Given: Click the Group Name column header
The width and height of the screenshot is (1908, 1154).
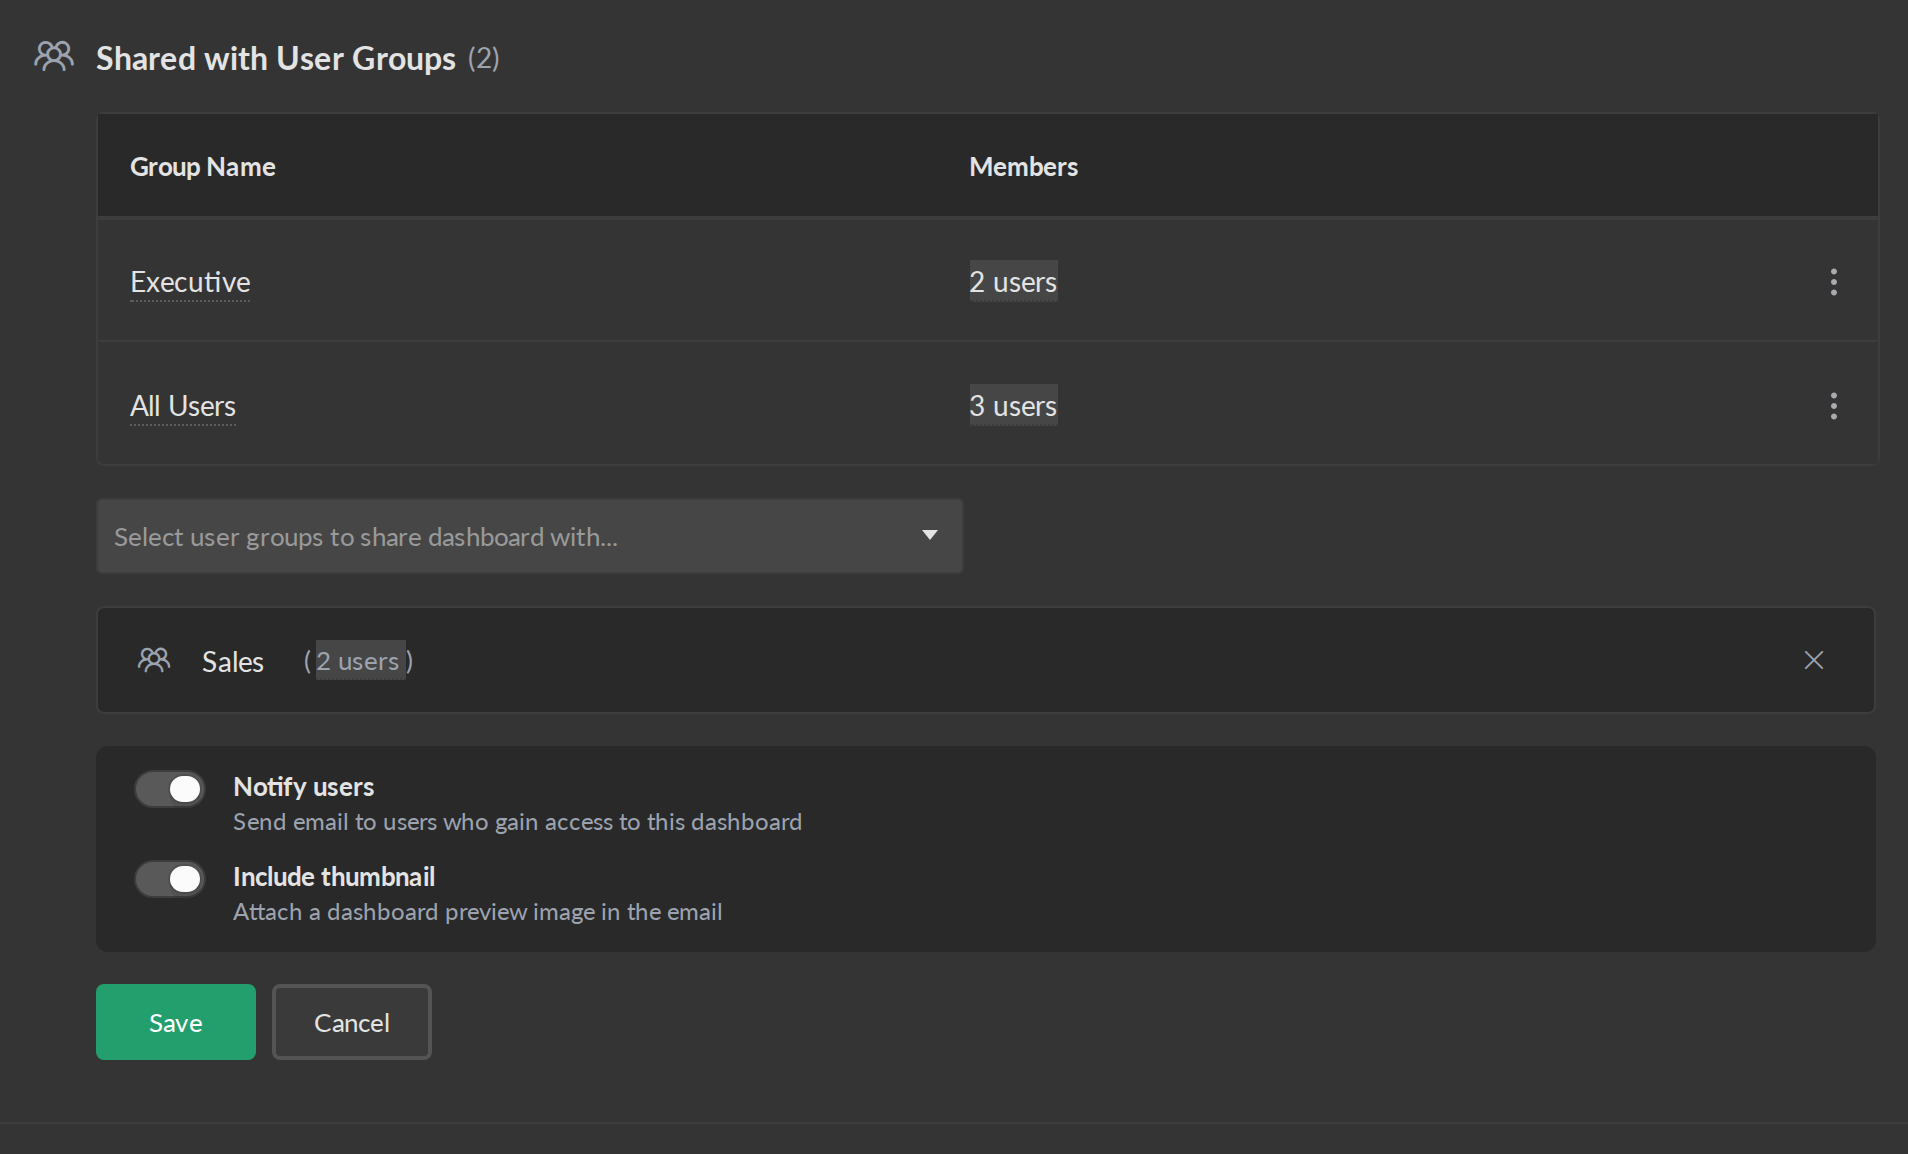Looking at the screenshot, I should [203, 167].
